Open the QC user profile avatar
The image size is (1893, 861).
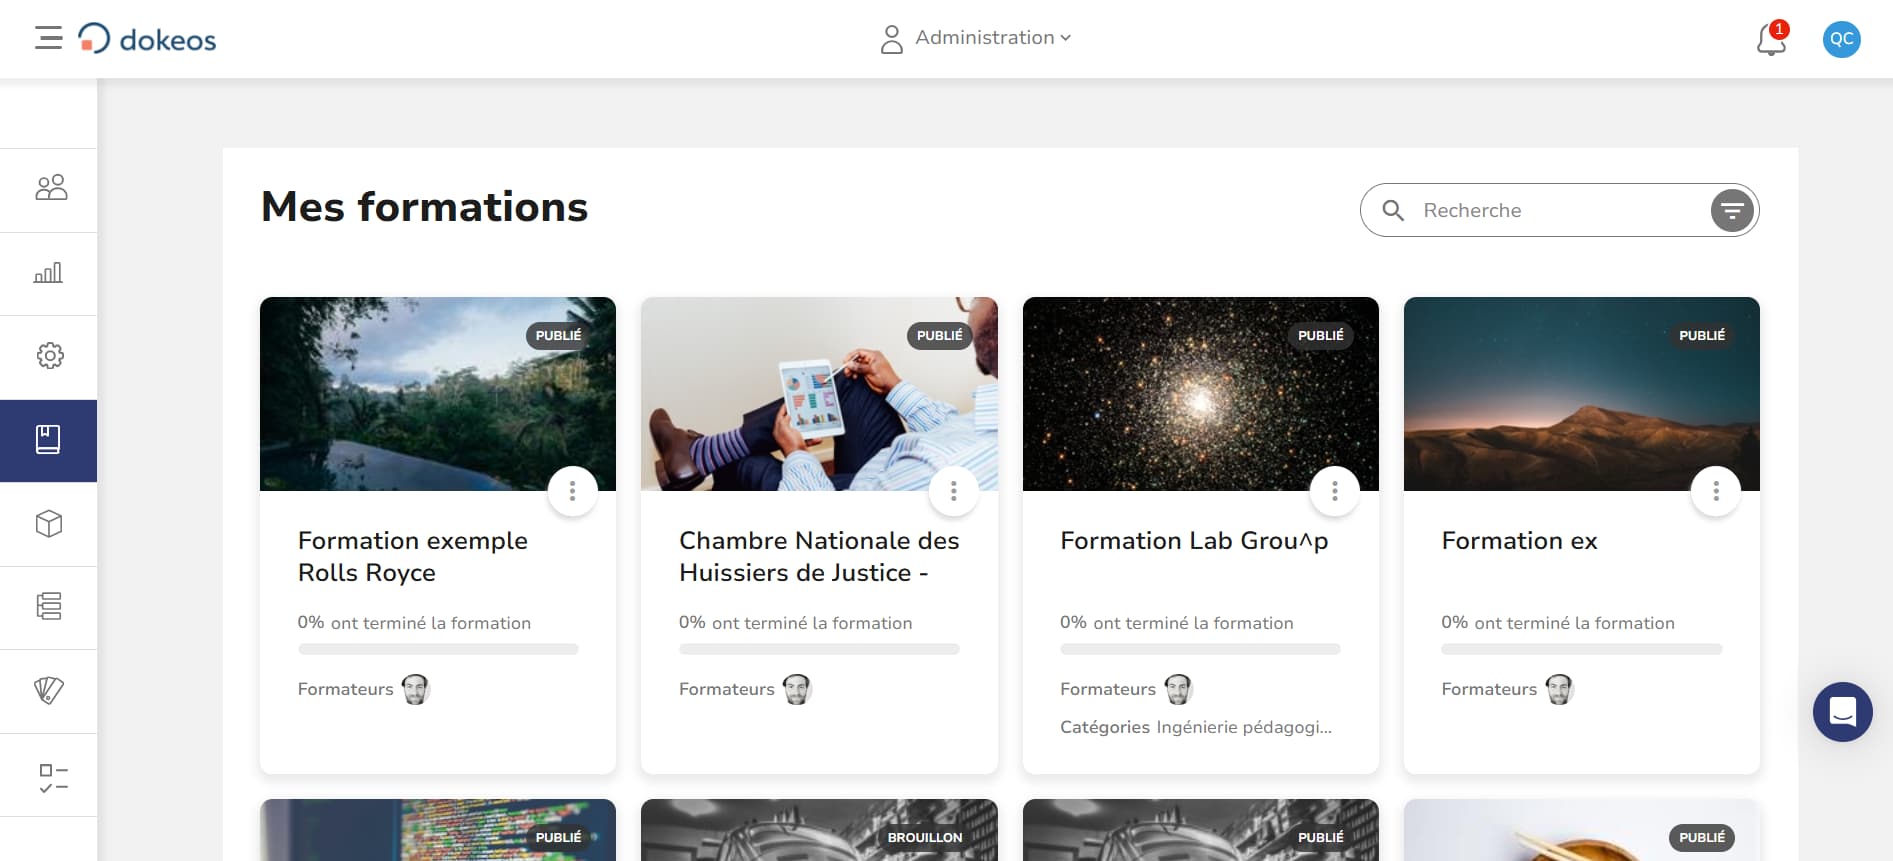pos(1842,39)
